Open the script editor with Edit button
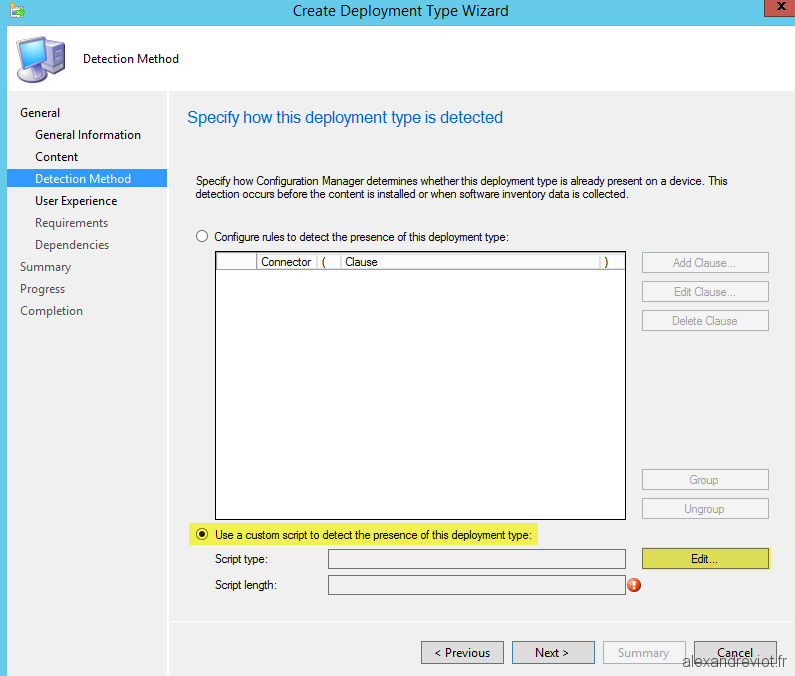The image size is (795, 676). (705, 559)
